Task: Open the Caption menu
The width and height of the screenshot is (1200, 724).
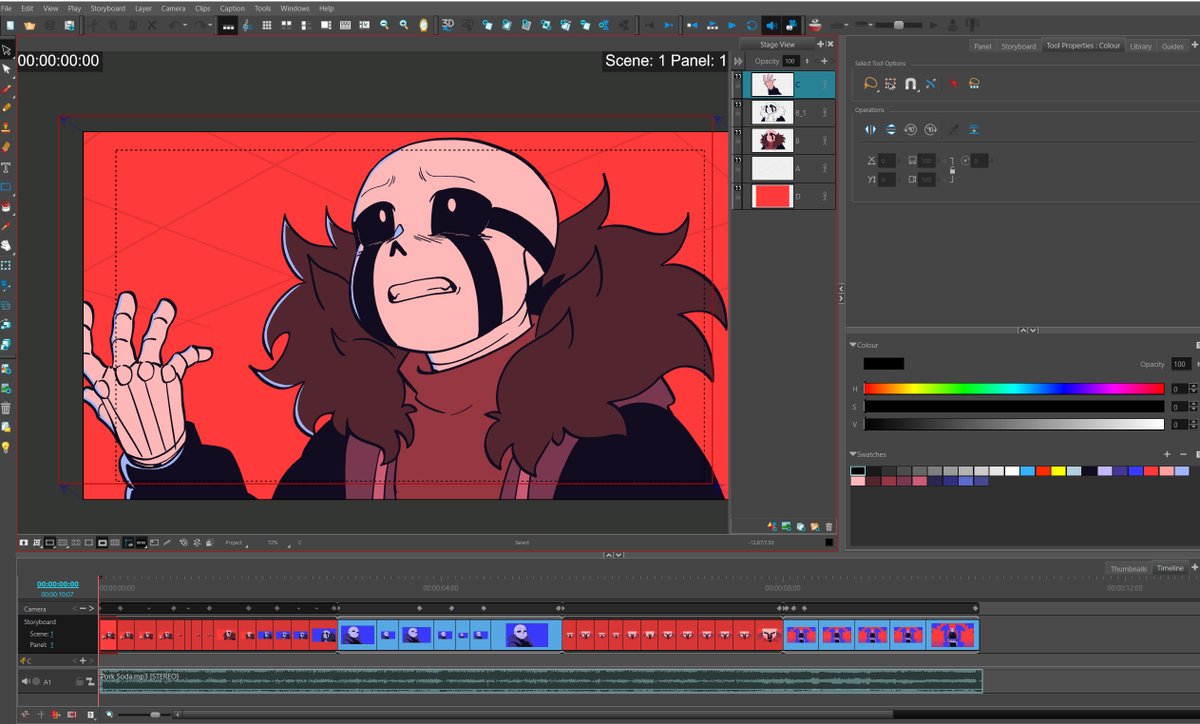Action: tap(232, 8)
